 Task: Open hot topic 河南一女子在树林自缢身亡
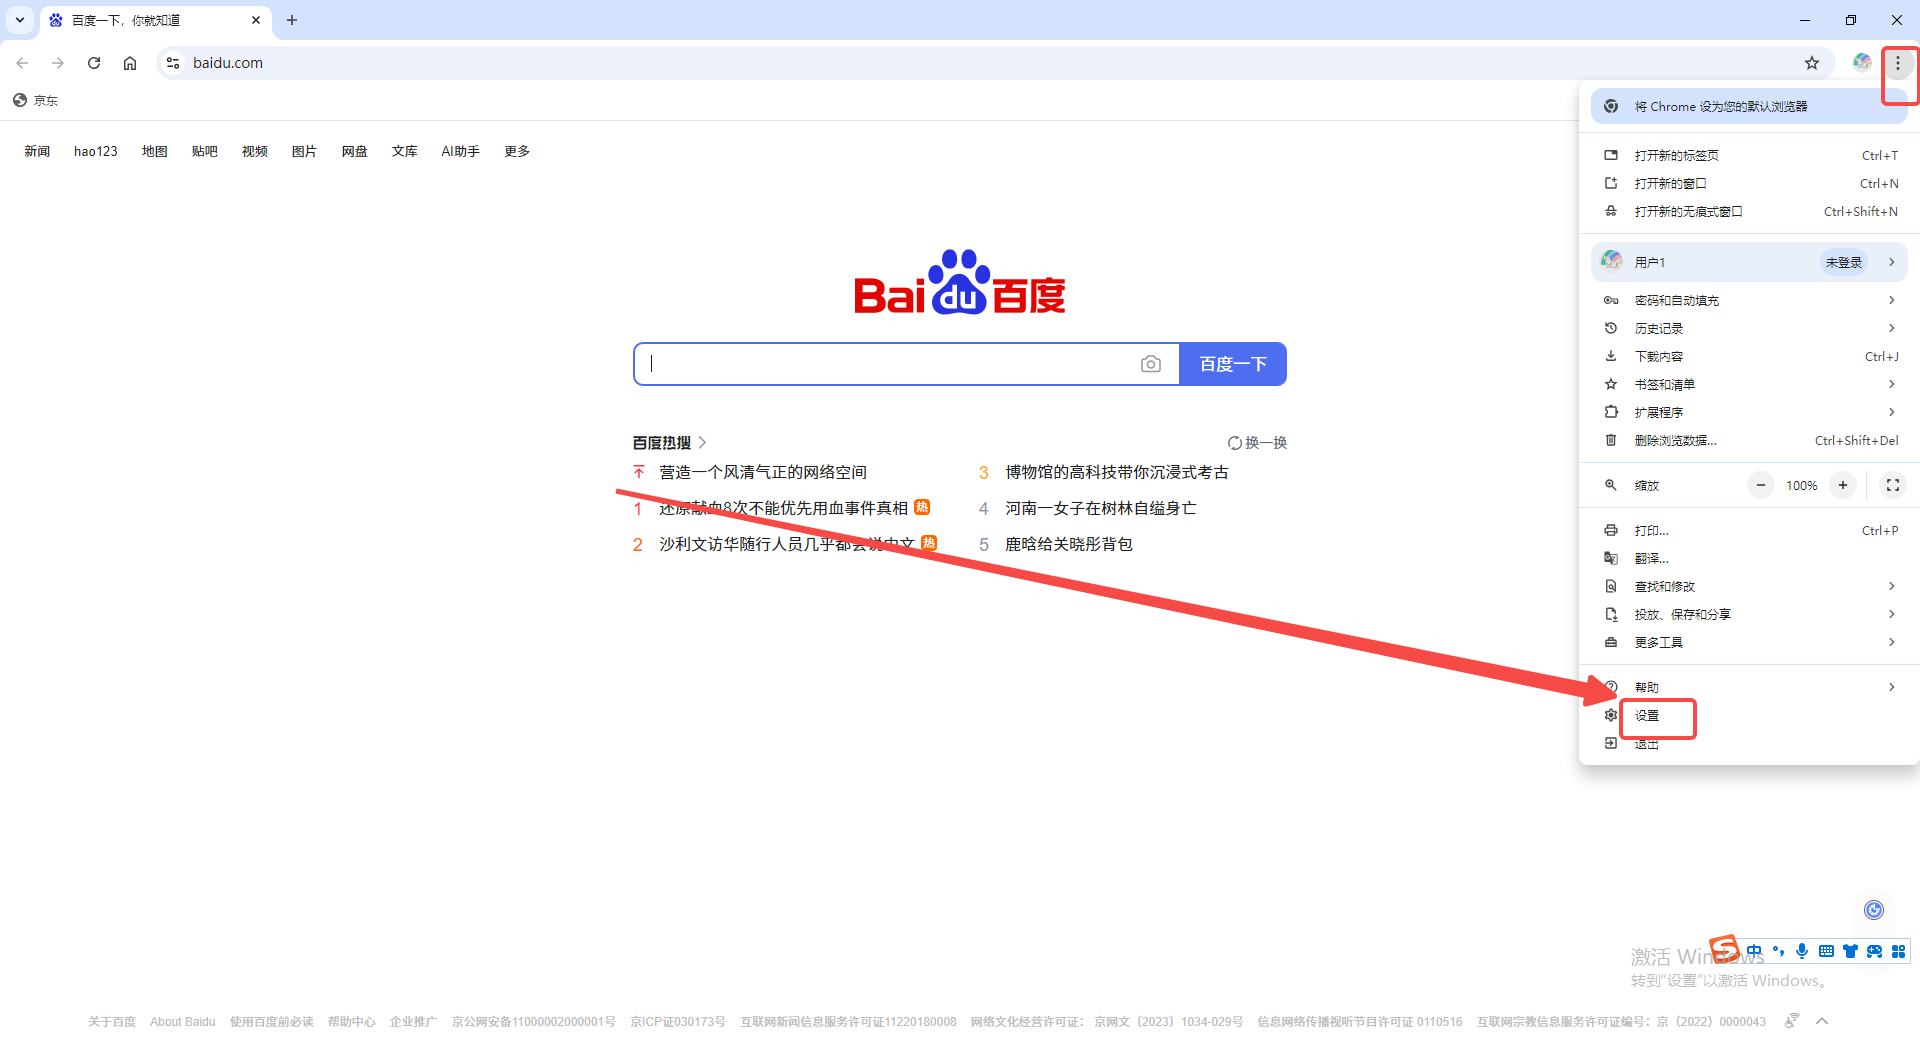[1101, 508]
